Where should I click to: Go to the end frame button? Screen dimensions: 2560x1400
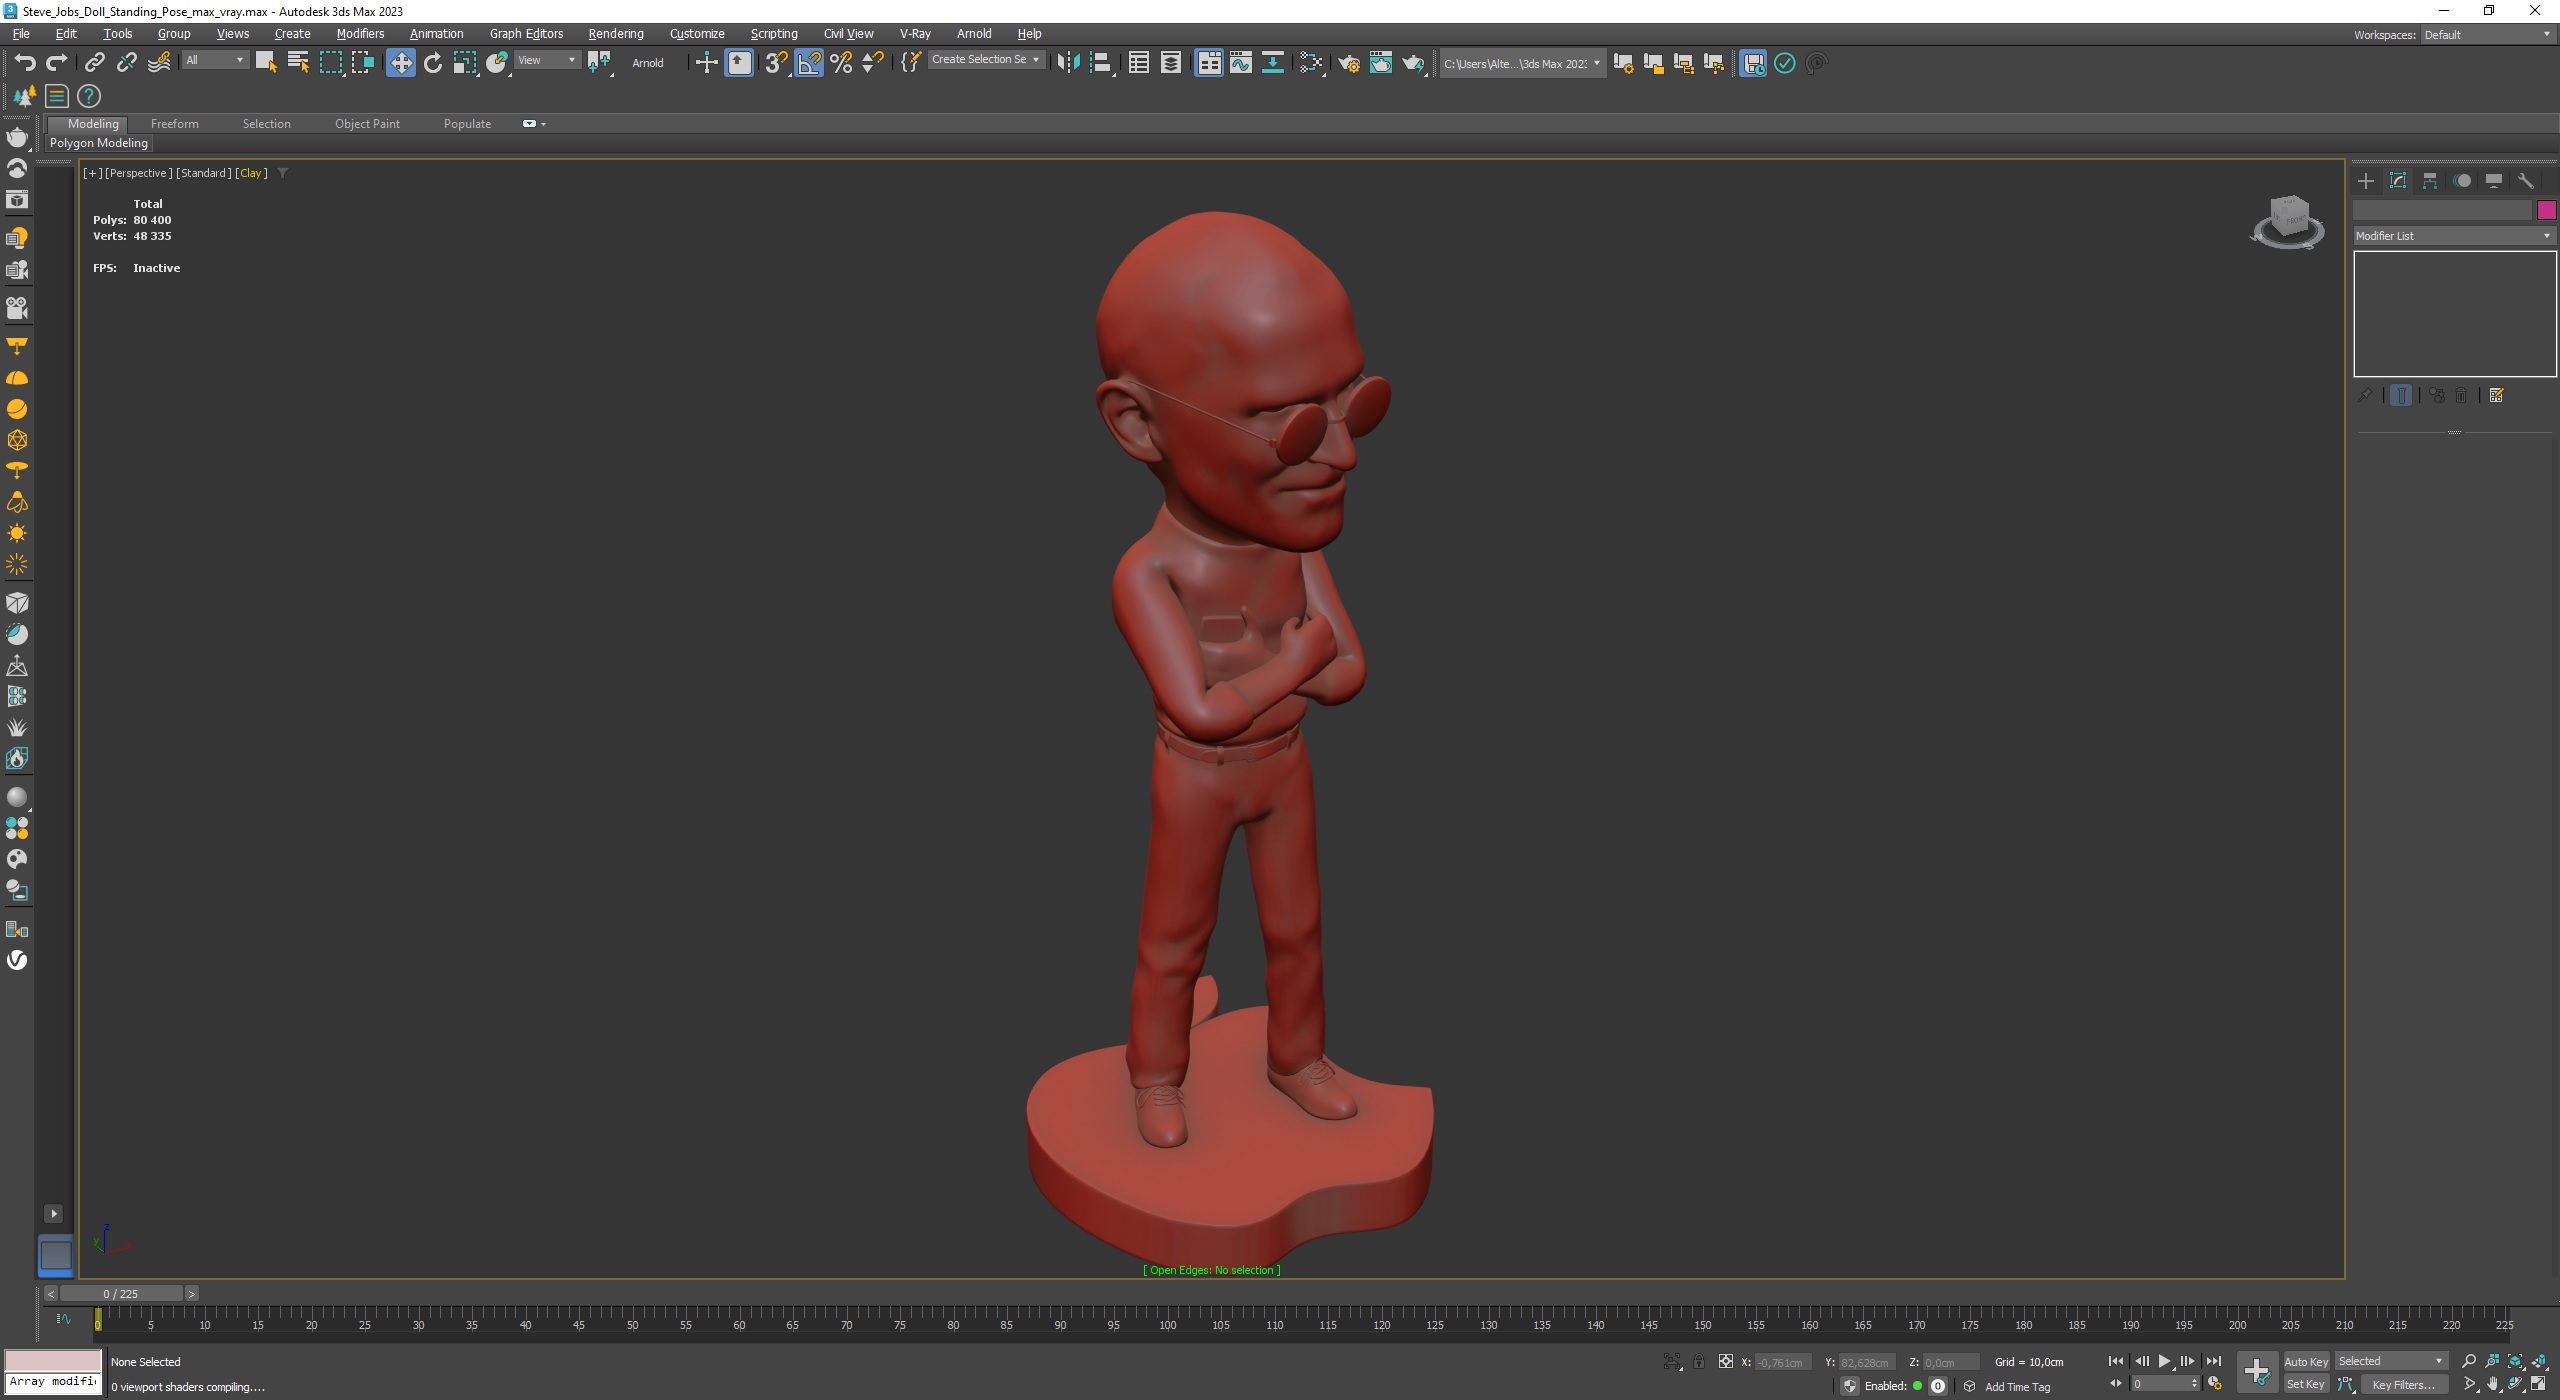2214,1361
